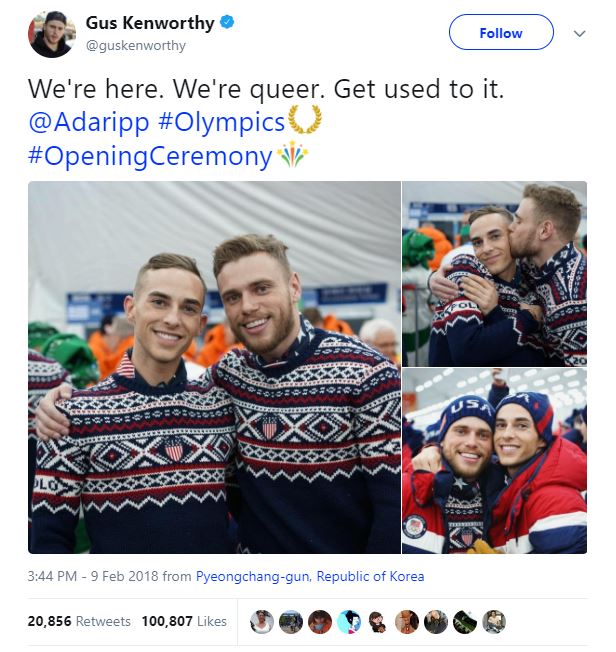This screenshot has height=652, width=616.
Task: Open the third liker's avatar
Action: [x=320, y=622]
